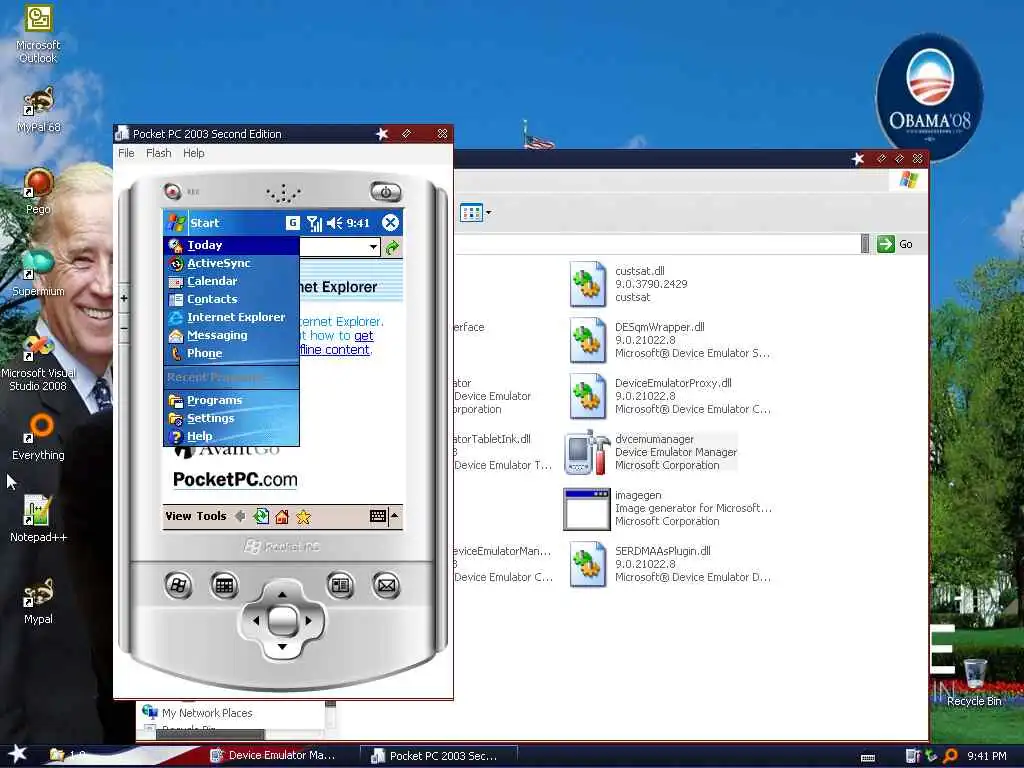Open Settings from Start menu
Screen dimensions: 1024x768
click(x=231, y=418)
